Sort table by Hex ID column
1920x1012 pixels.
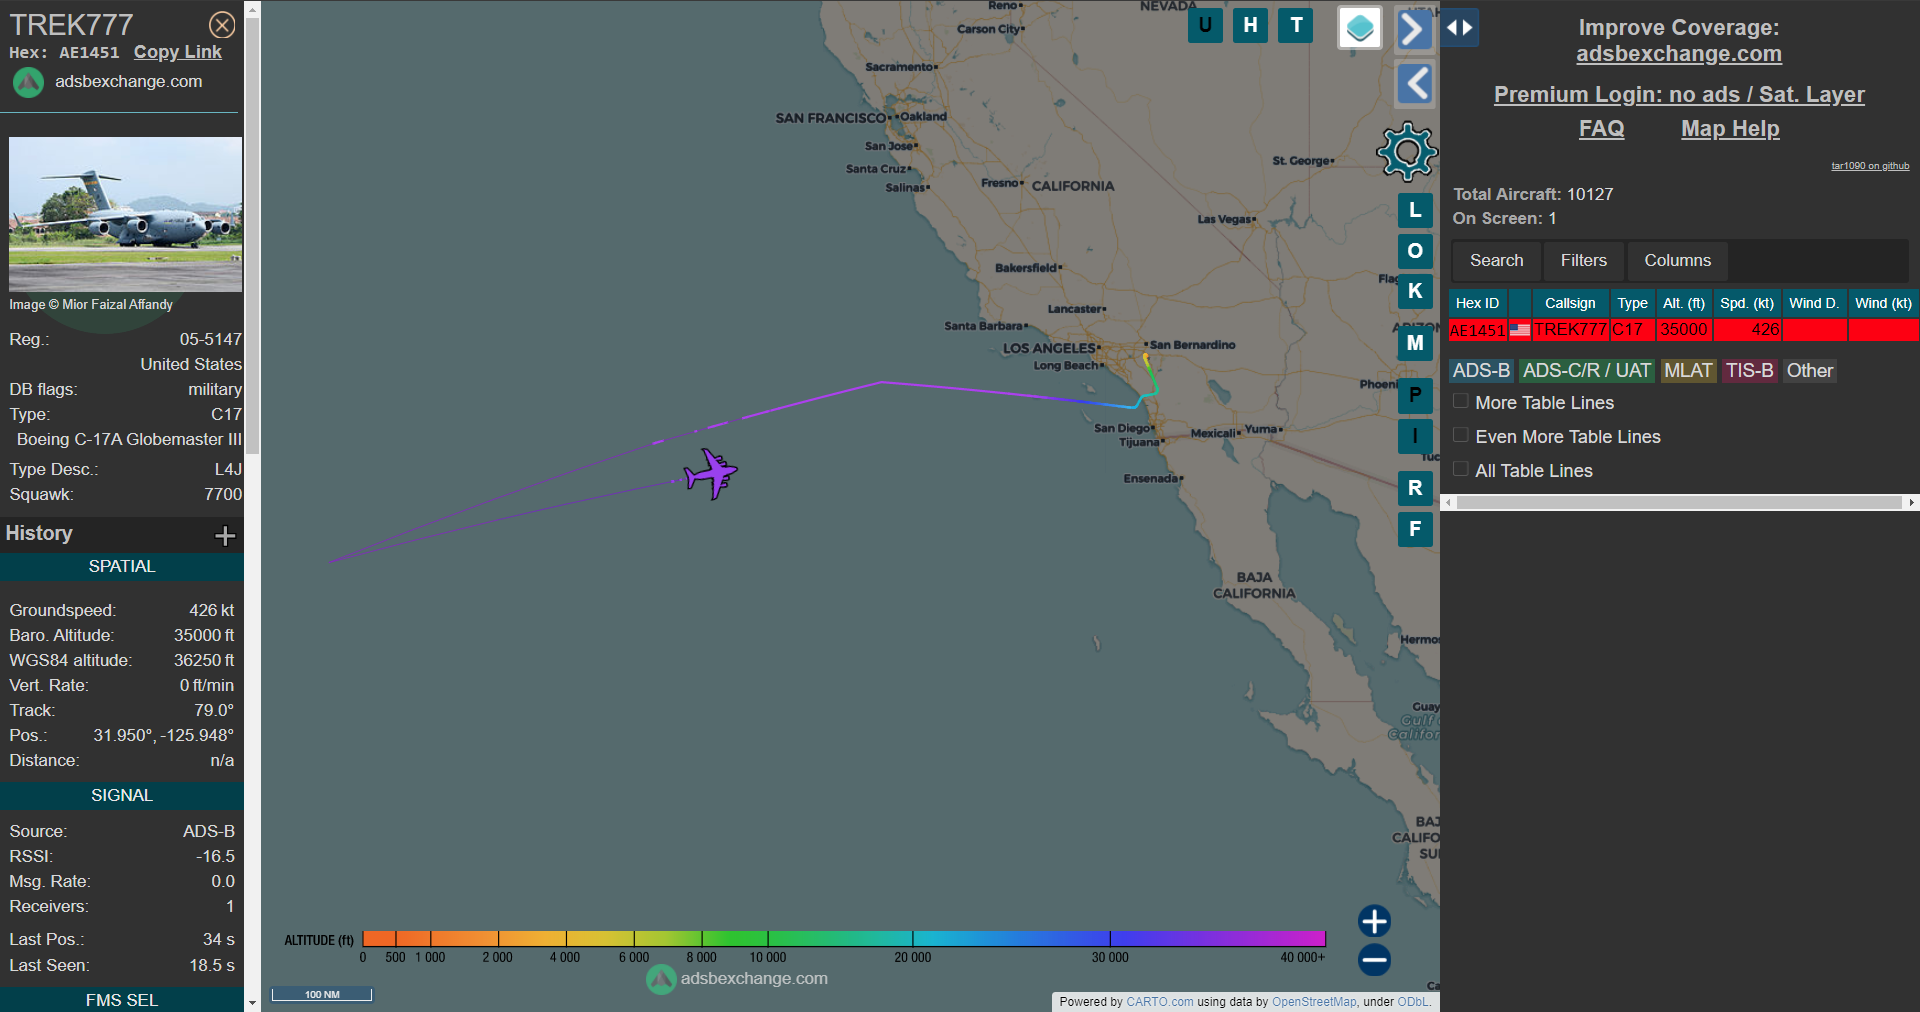[x=1477, y=303]
